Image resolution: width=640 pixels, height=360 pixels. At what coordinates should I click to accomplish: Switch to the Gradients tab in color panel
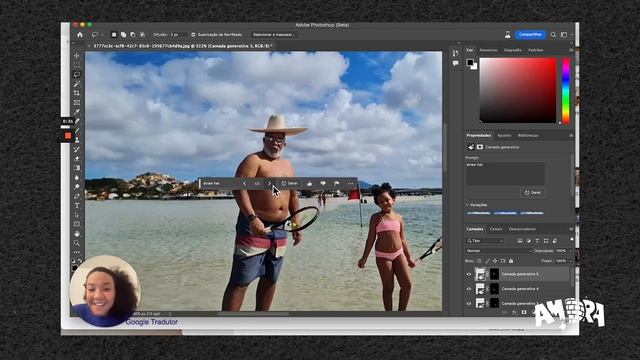click(513, 50)
